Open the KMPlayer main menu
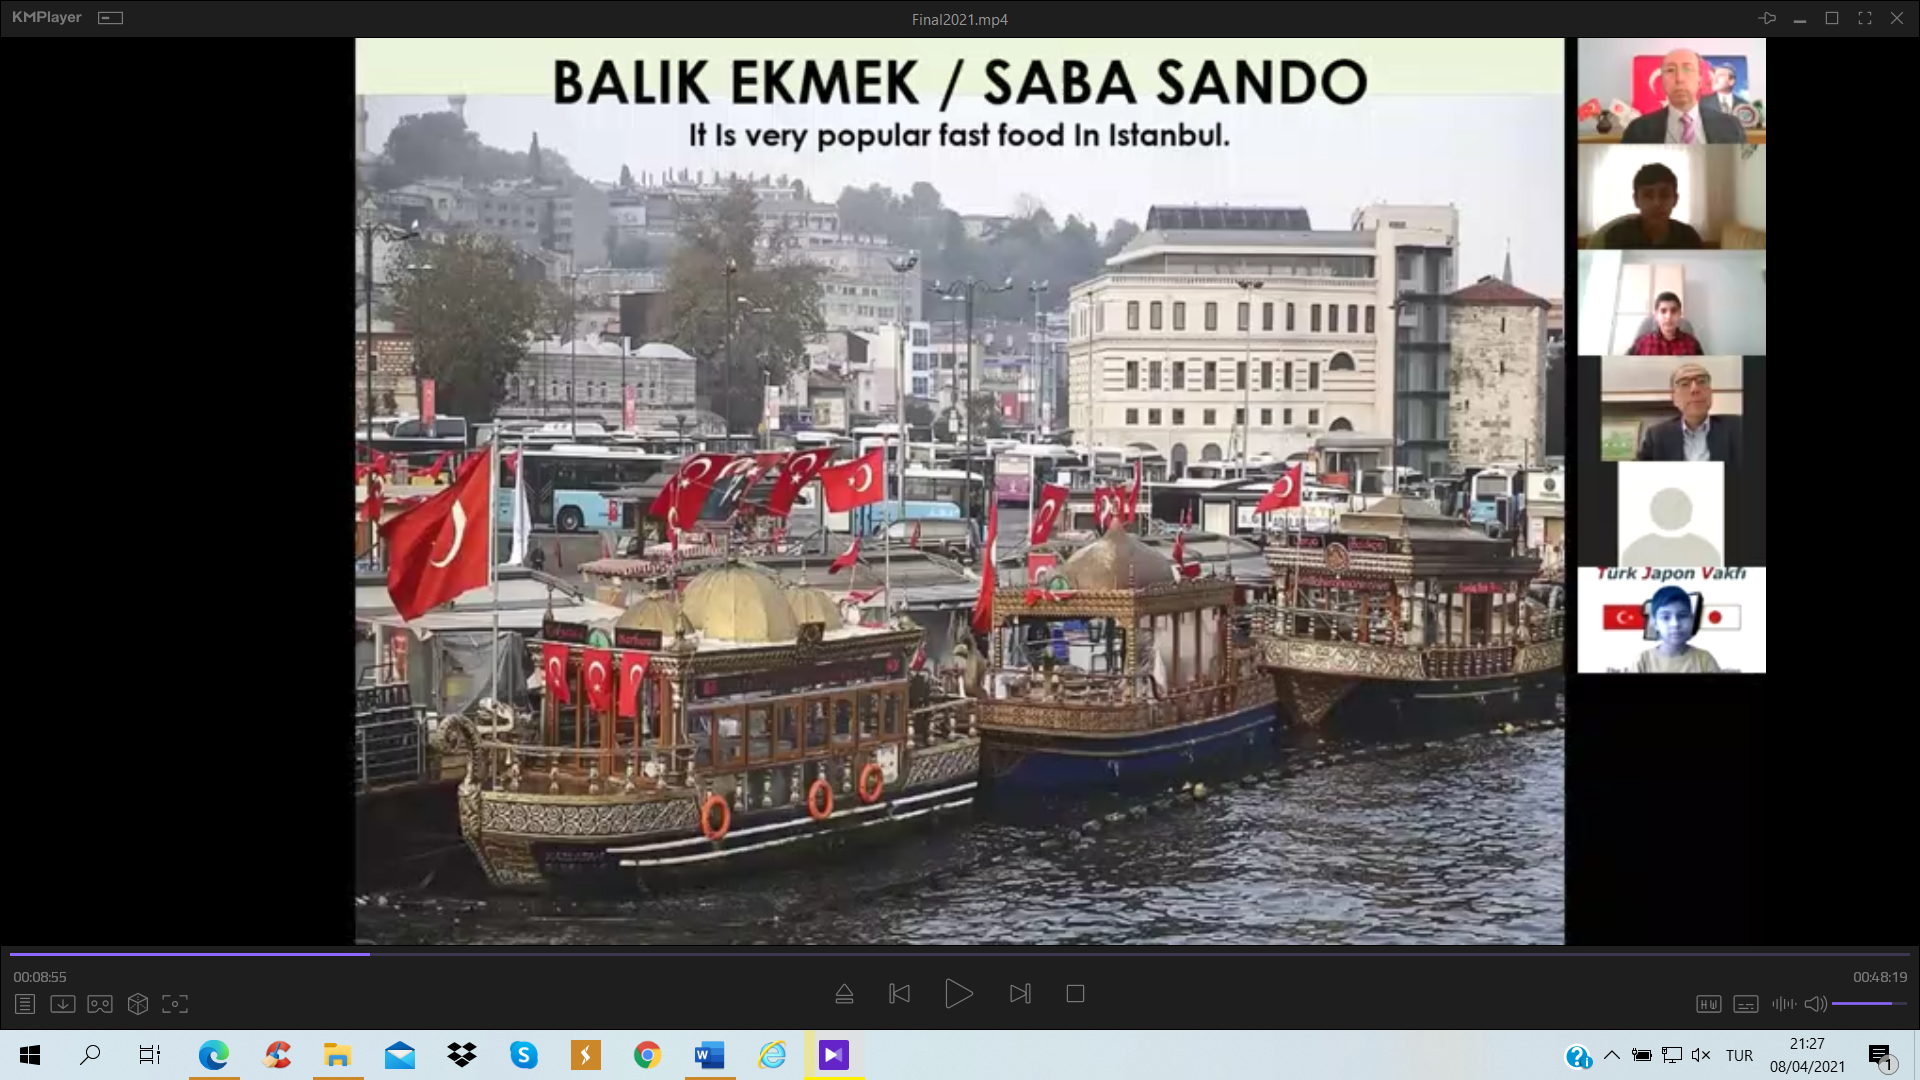1920x1080 pixels. [46, 18]
